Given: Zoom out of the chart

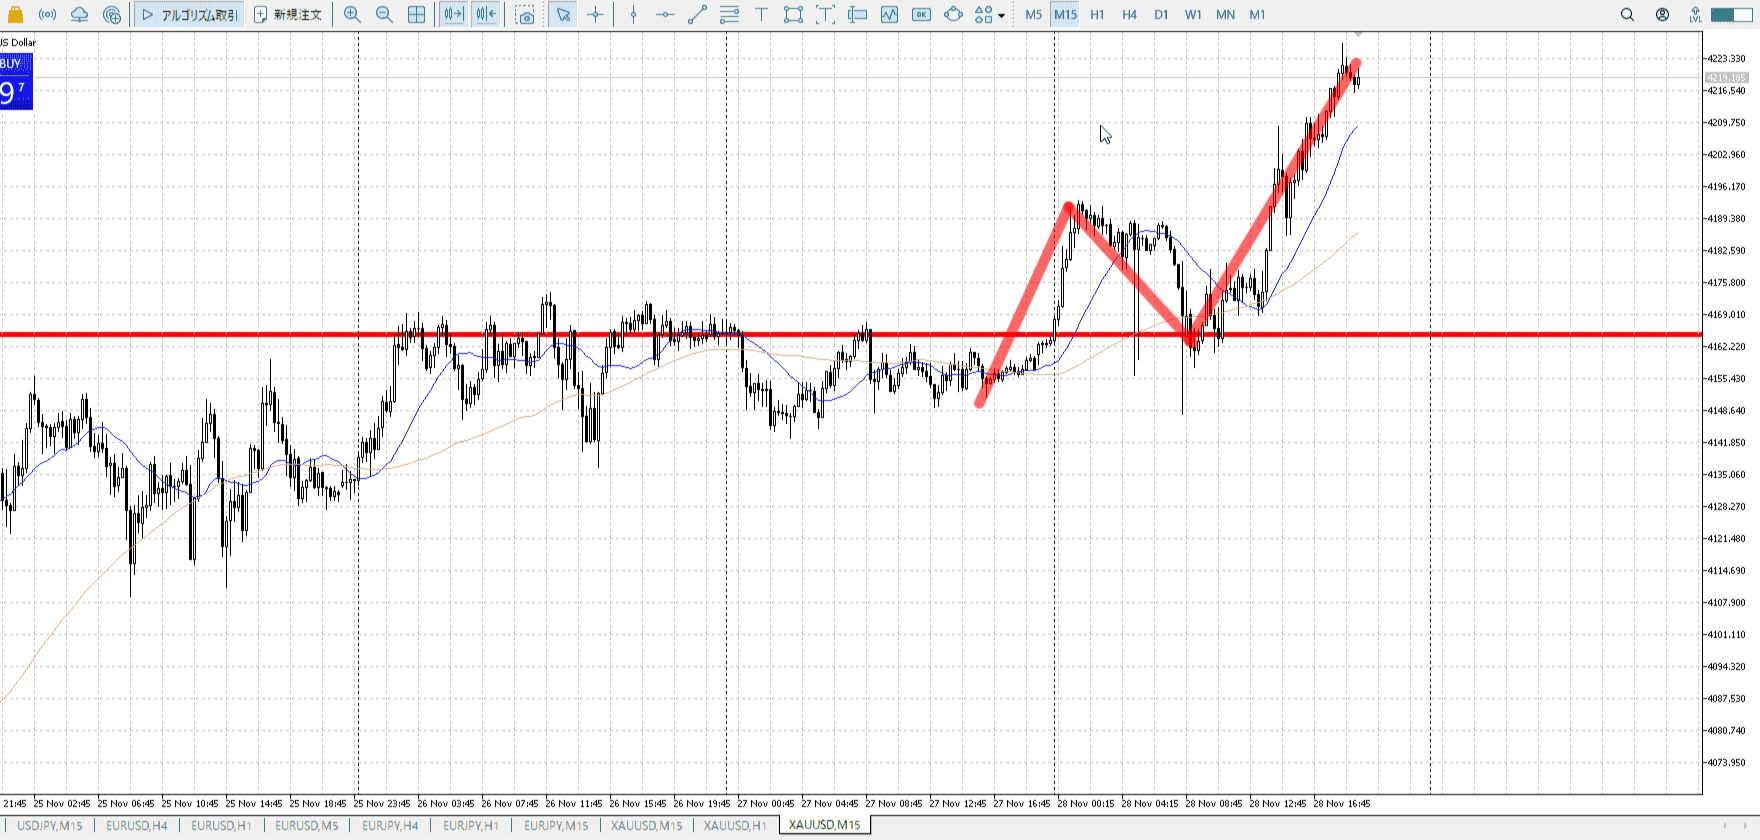Looking at the screenshot, I should pyautogui.click(x=384, y=15).
